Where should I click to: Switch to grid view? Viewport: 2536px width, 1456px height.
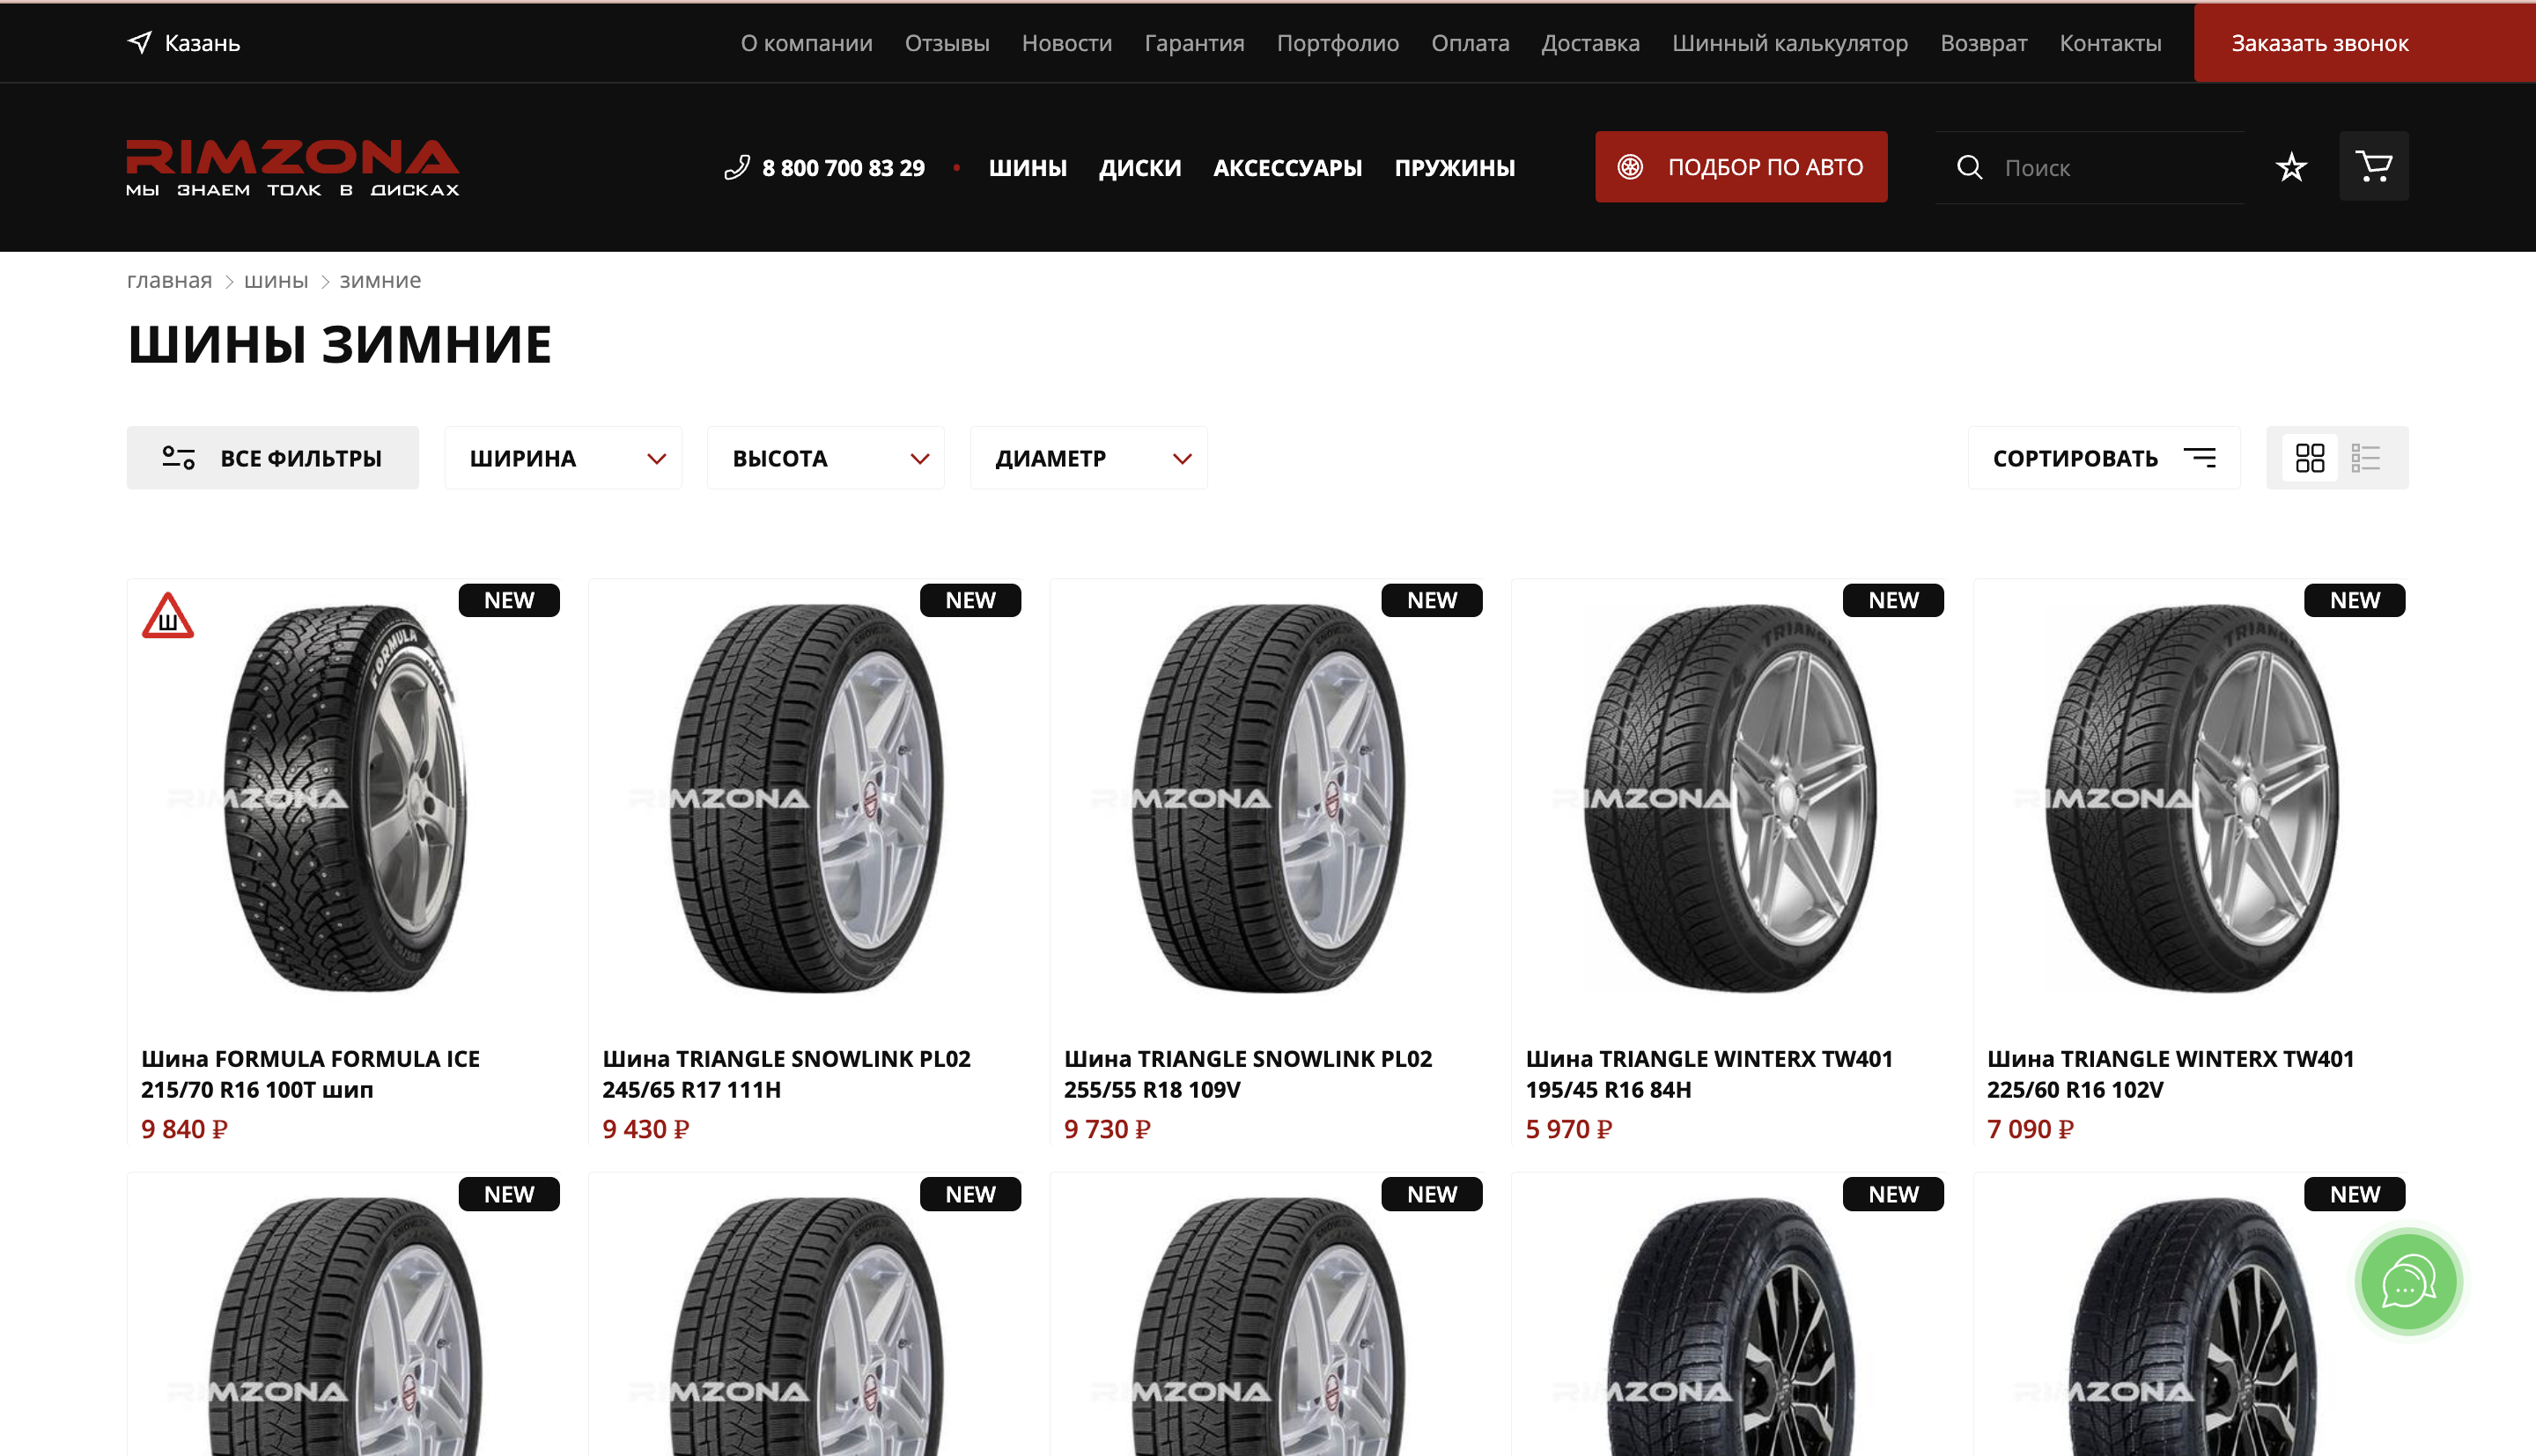2309,458
